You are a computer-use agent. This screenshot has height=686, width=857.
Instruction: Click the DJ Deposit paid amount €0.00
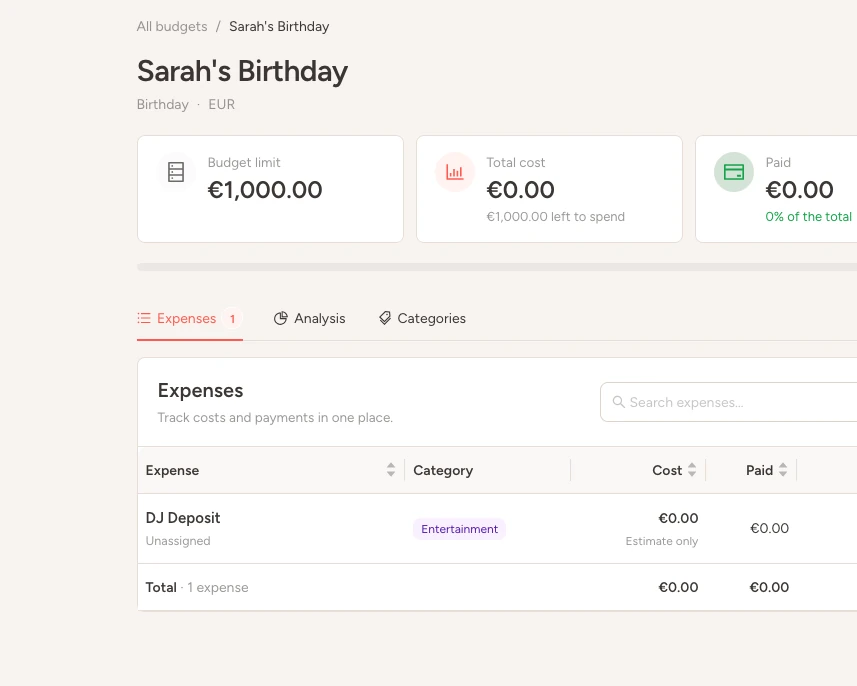point(770,528)
